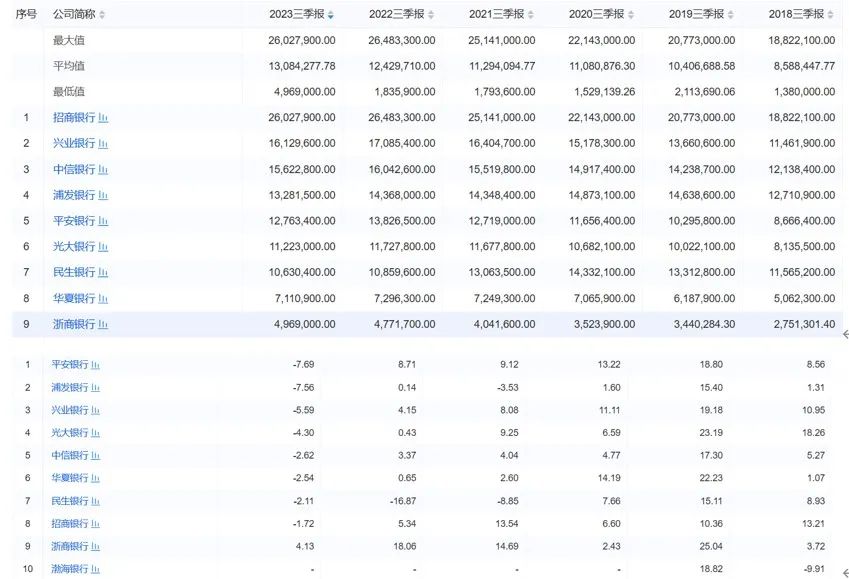
Task: Open 光大银行 link in top table
Action: 74,247
